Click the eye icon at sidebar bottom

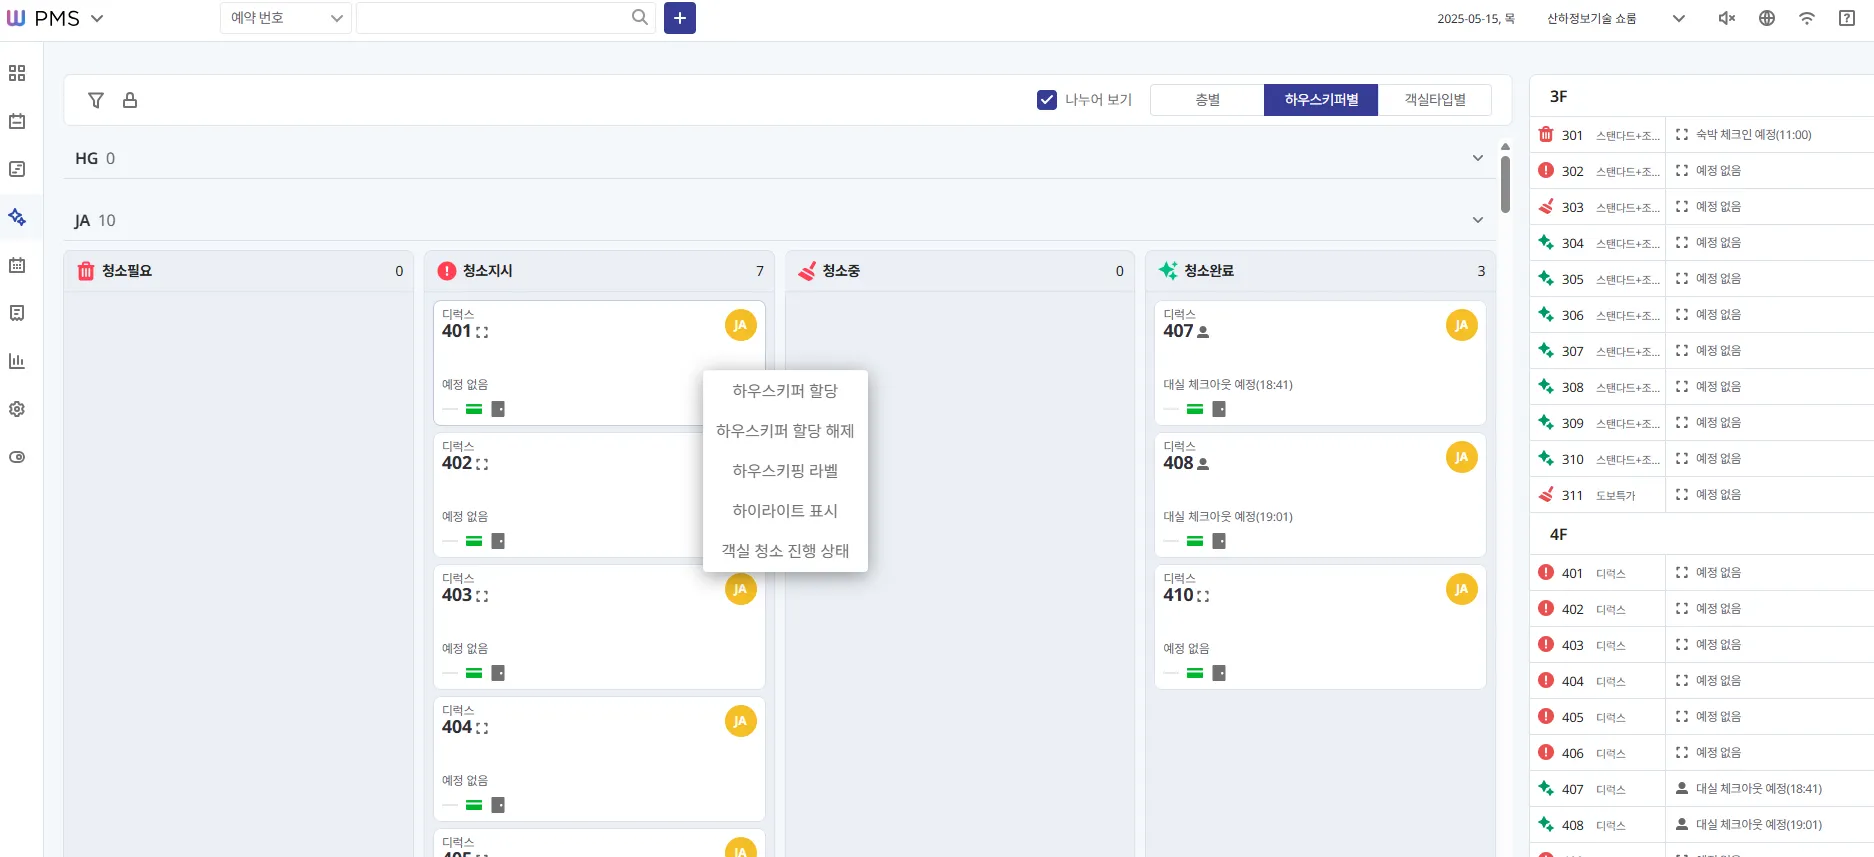17,457
